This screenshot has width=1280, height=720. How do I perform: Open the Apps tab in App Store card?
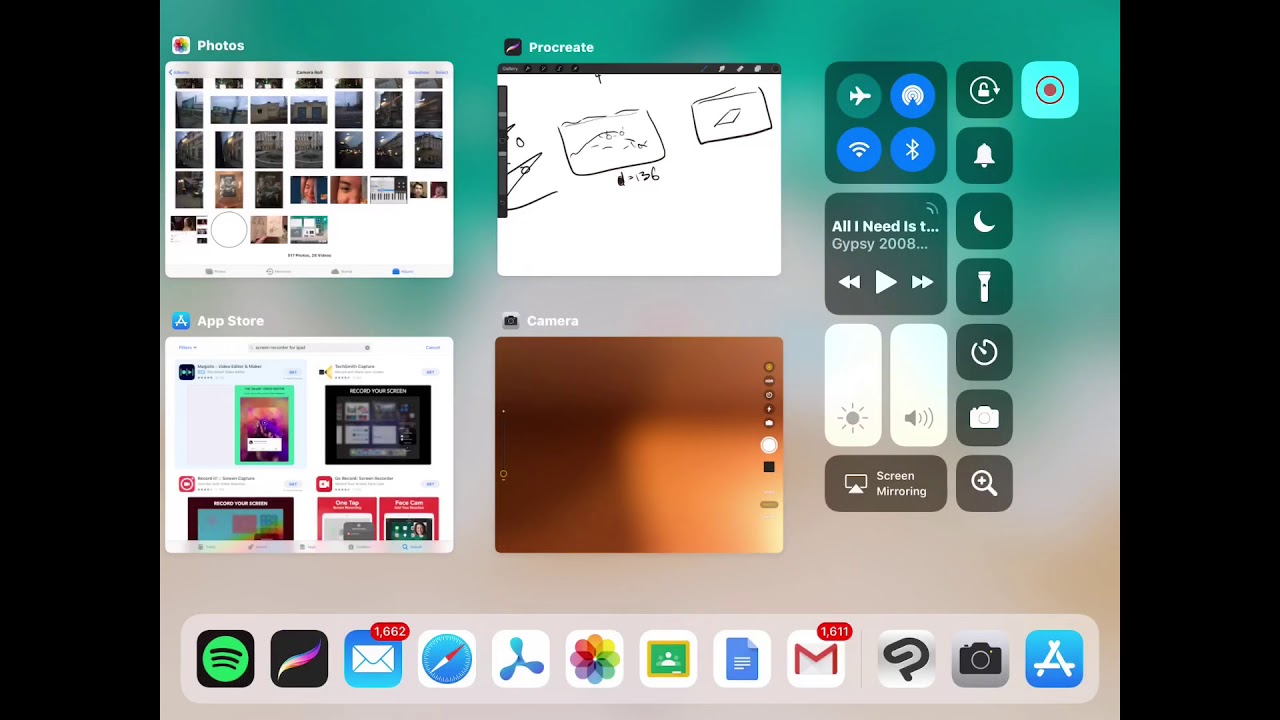coord(310,547)
